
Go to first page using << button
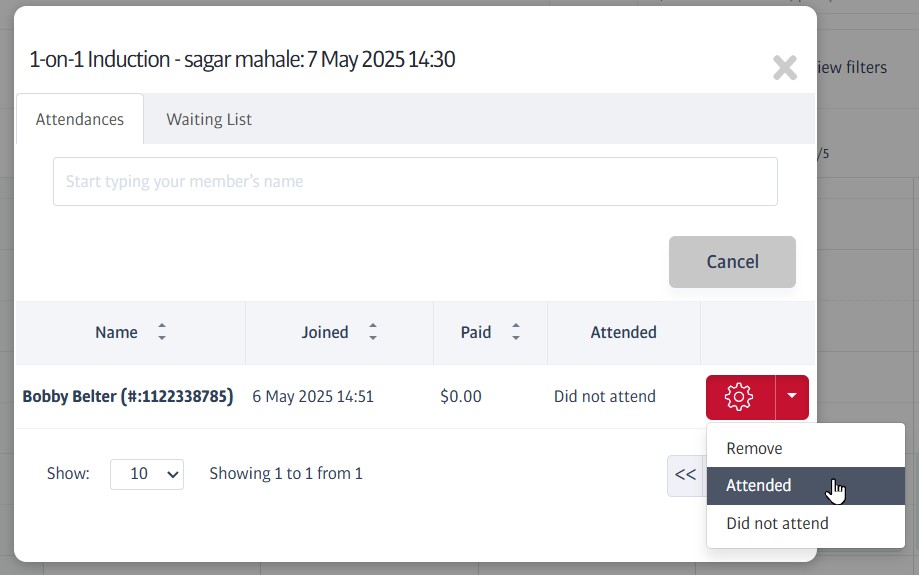[685, 475]
